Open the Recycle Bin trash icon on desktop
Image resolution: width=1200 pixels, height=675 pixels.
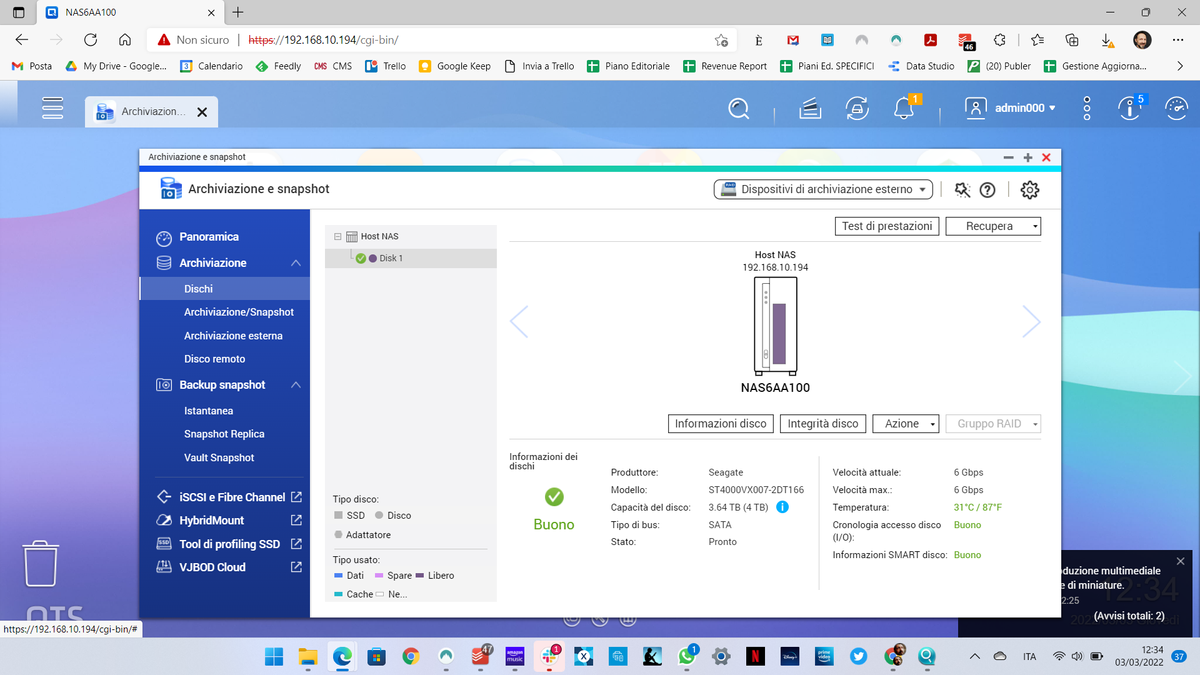41,563
